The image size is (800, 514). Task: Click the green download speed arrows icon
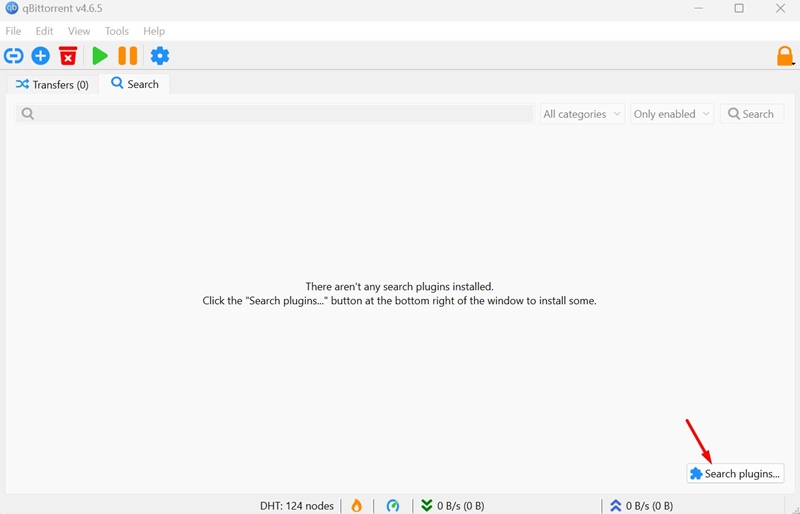427,505
